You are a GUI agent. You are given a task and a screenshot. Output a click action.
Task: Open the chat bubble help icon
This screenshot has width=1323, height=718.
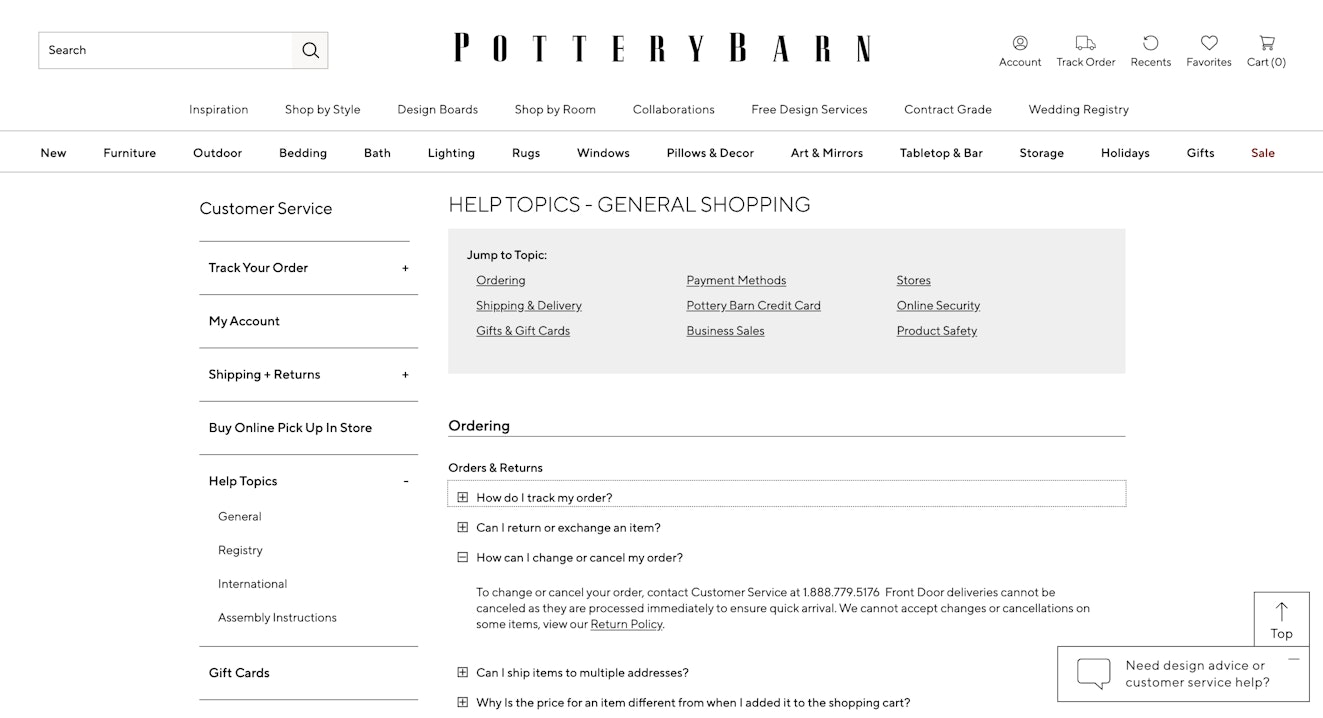coord(1093,673)
